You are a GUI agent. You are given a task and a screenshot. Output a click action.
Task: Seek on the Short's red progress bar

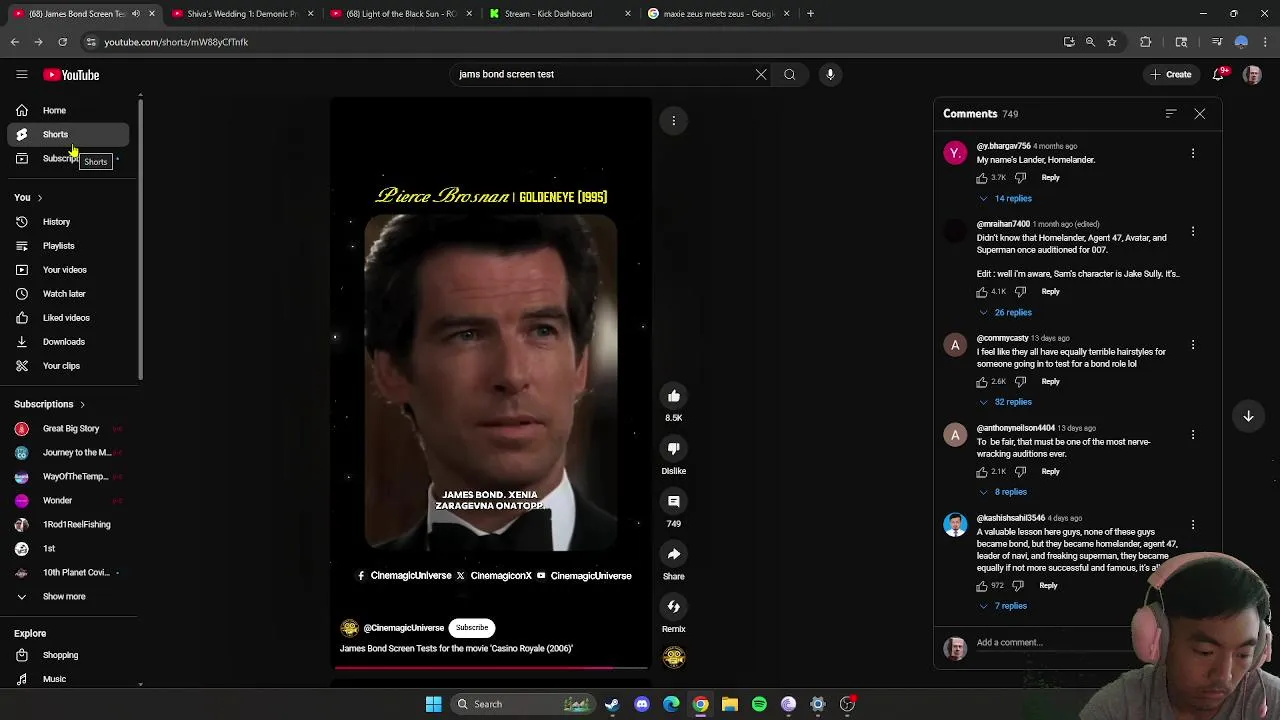(490, 667)
